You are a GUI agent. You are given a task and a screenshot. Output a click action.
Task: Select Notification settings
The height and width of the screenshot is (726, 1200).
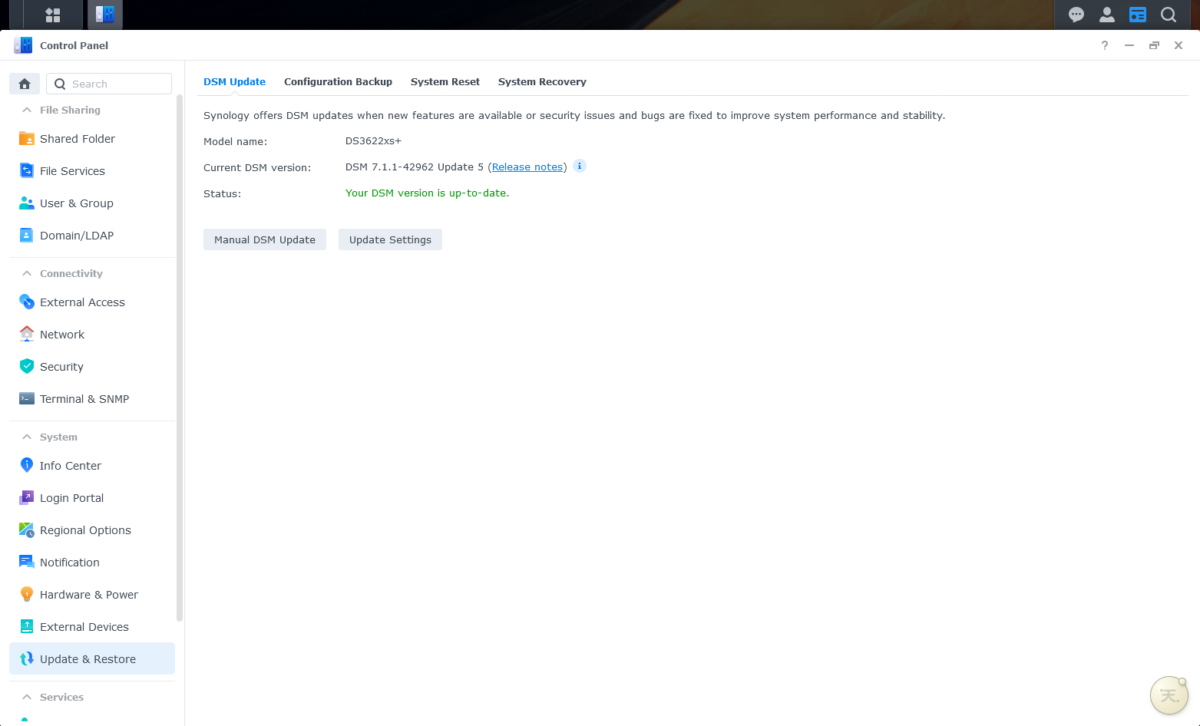69,561
